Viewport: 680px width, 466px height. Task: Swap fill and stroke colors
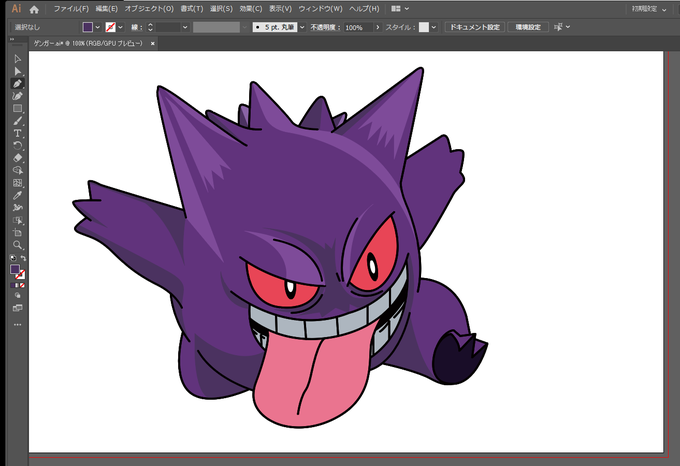pos(23,258)
